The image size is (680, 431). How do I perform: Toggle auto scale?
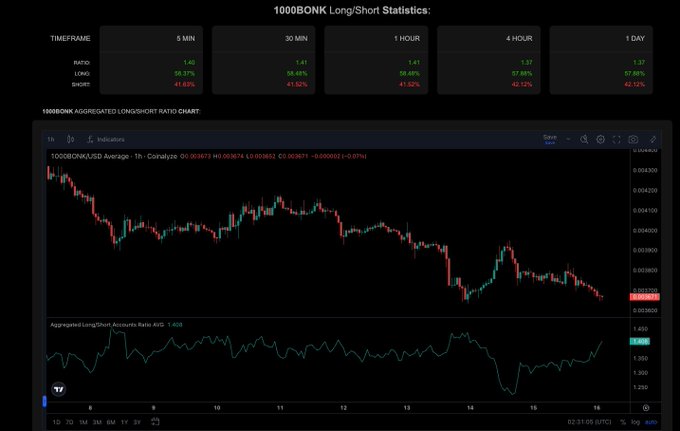point(651,422)
